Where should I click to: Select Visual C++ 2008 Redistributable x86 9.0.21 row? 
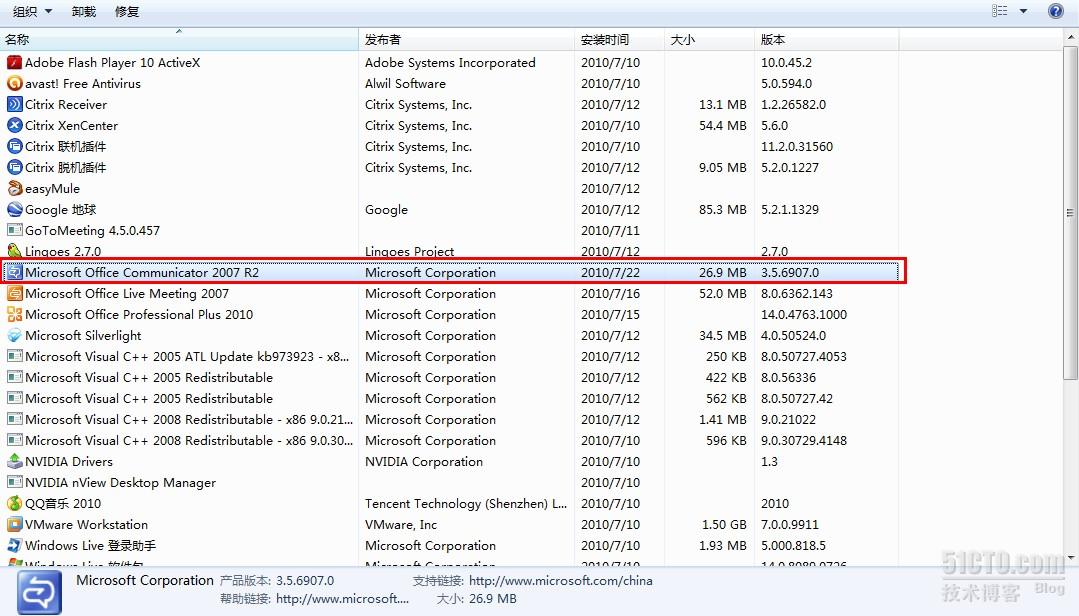[451, 420]
